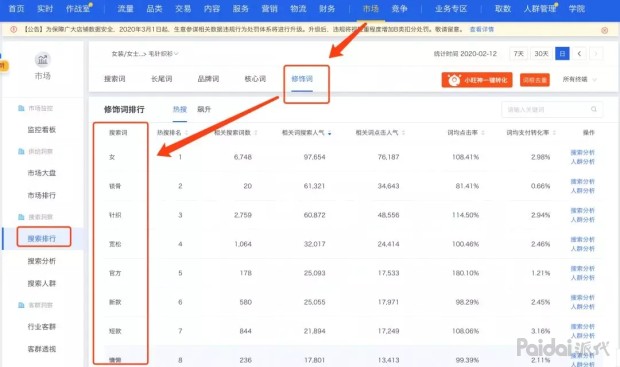Viewport: 620px width, 367px height.
Task: Sort by the 相关搜索词数 column
Action: 236,132
